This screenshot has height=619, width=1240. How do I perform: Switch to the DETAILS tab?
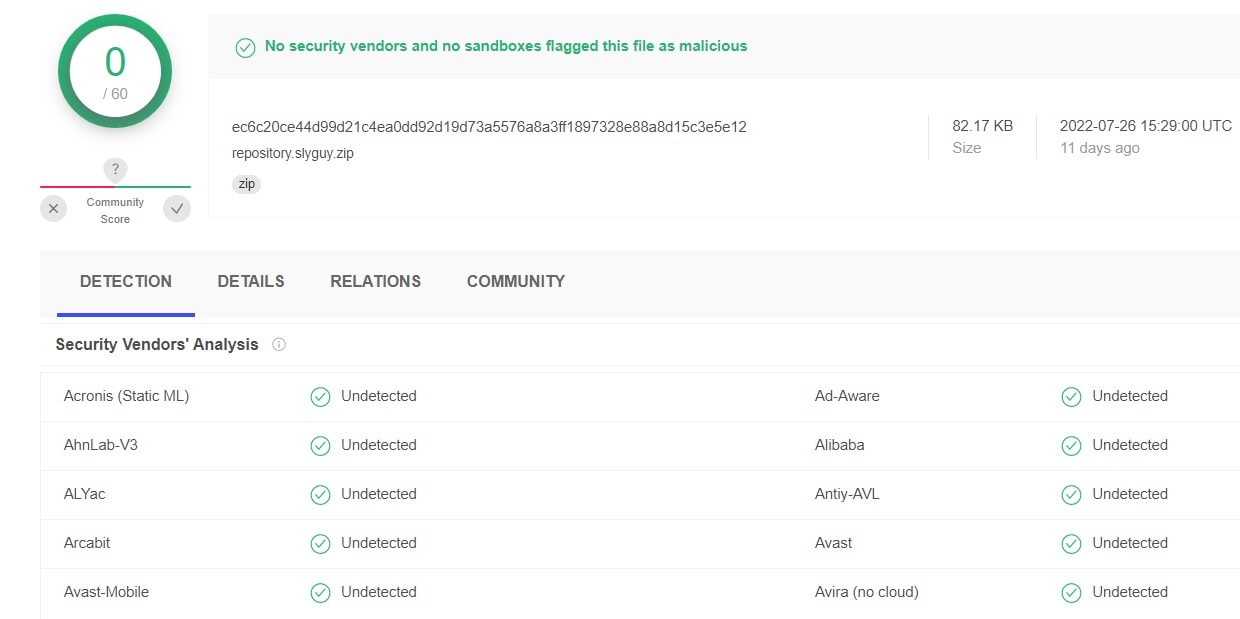click(x=251, y=282)
